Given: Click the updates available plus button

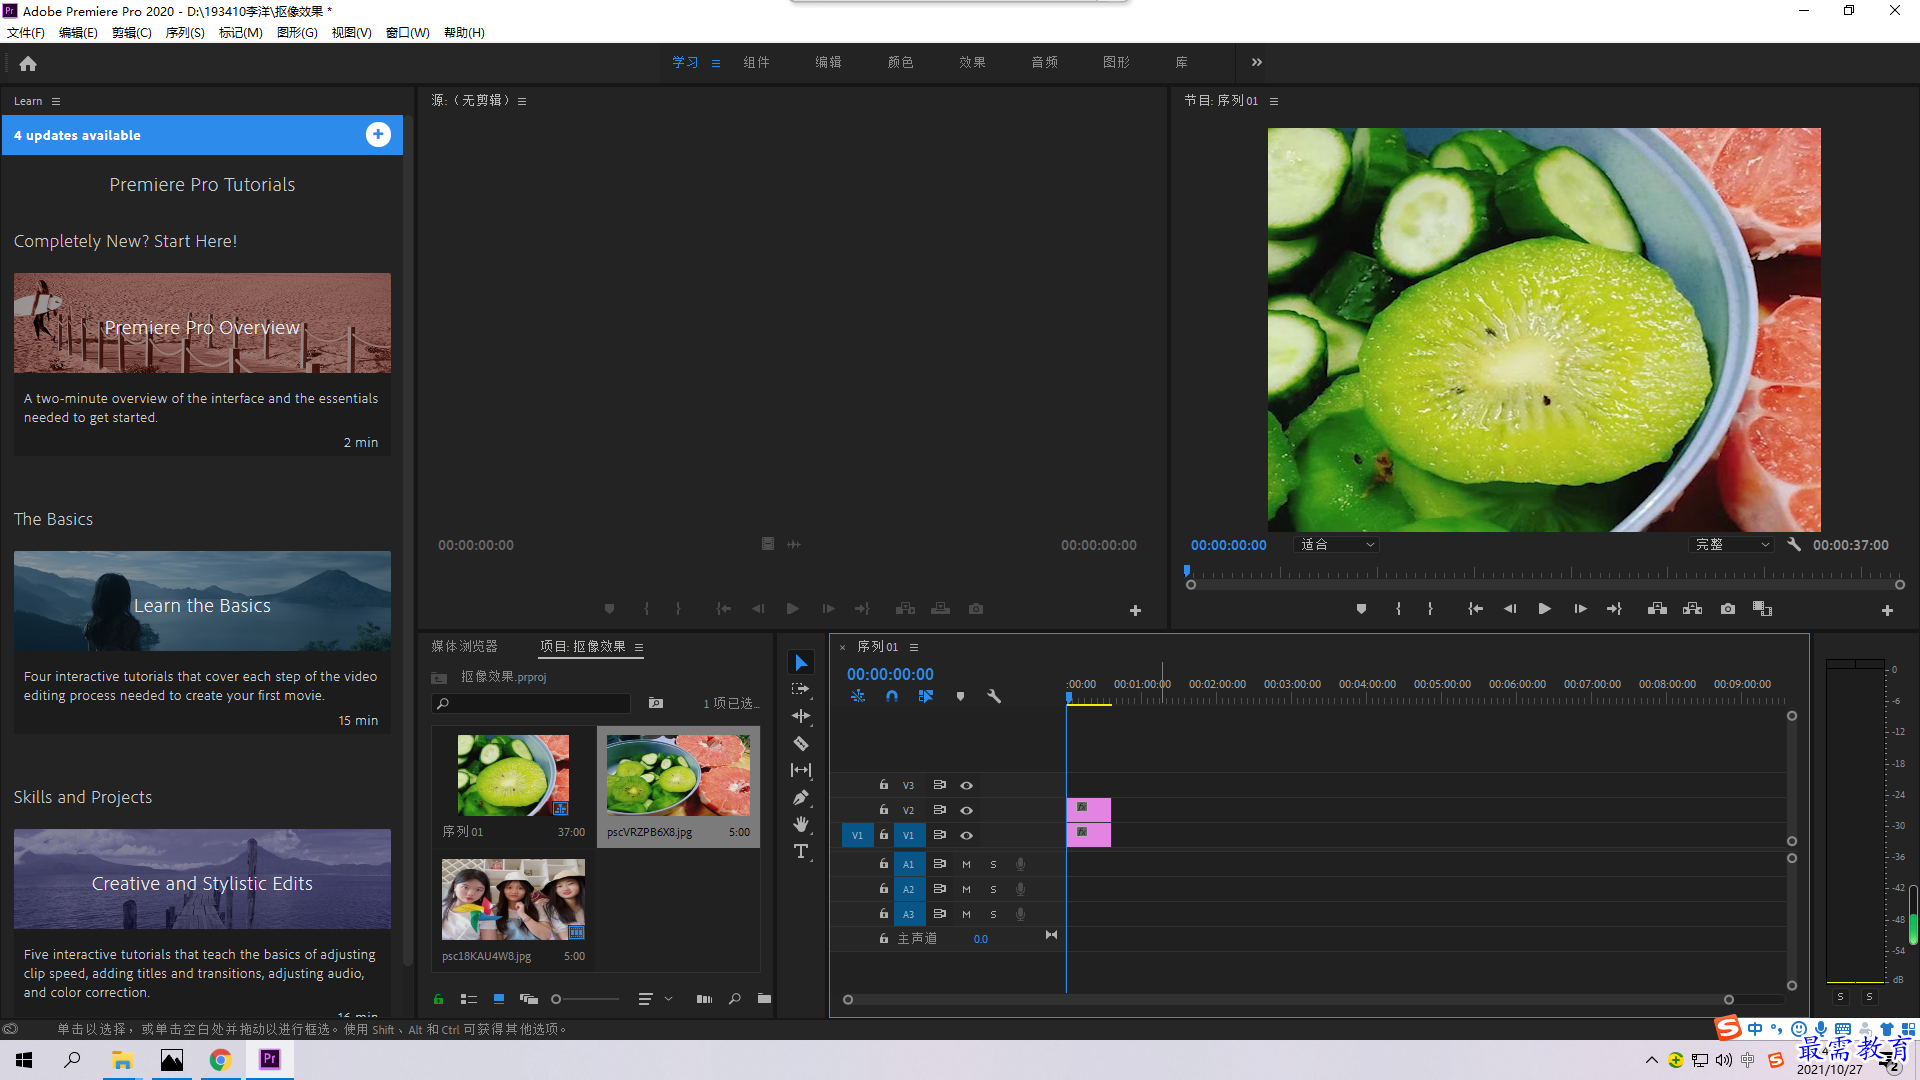Looking at the screenshot, I should pos(378,135).
